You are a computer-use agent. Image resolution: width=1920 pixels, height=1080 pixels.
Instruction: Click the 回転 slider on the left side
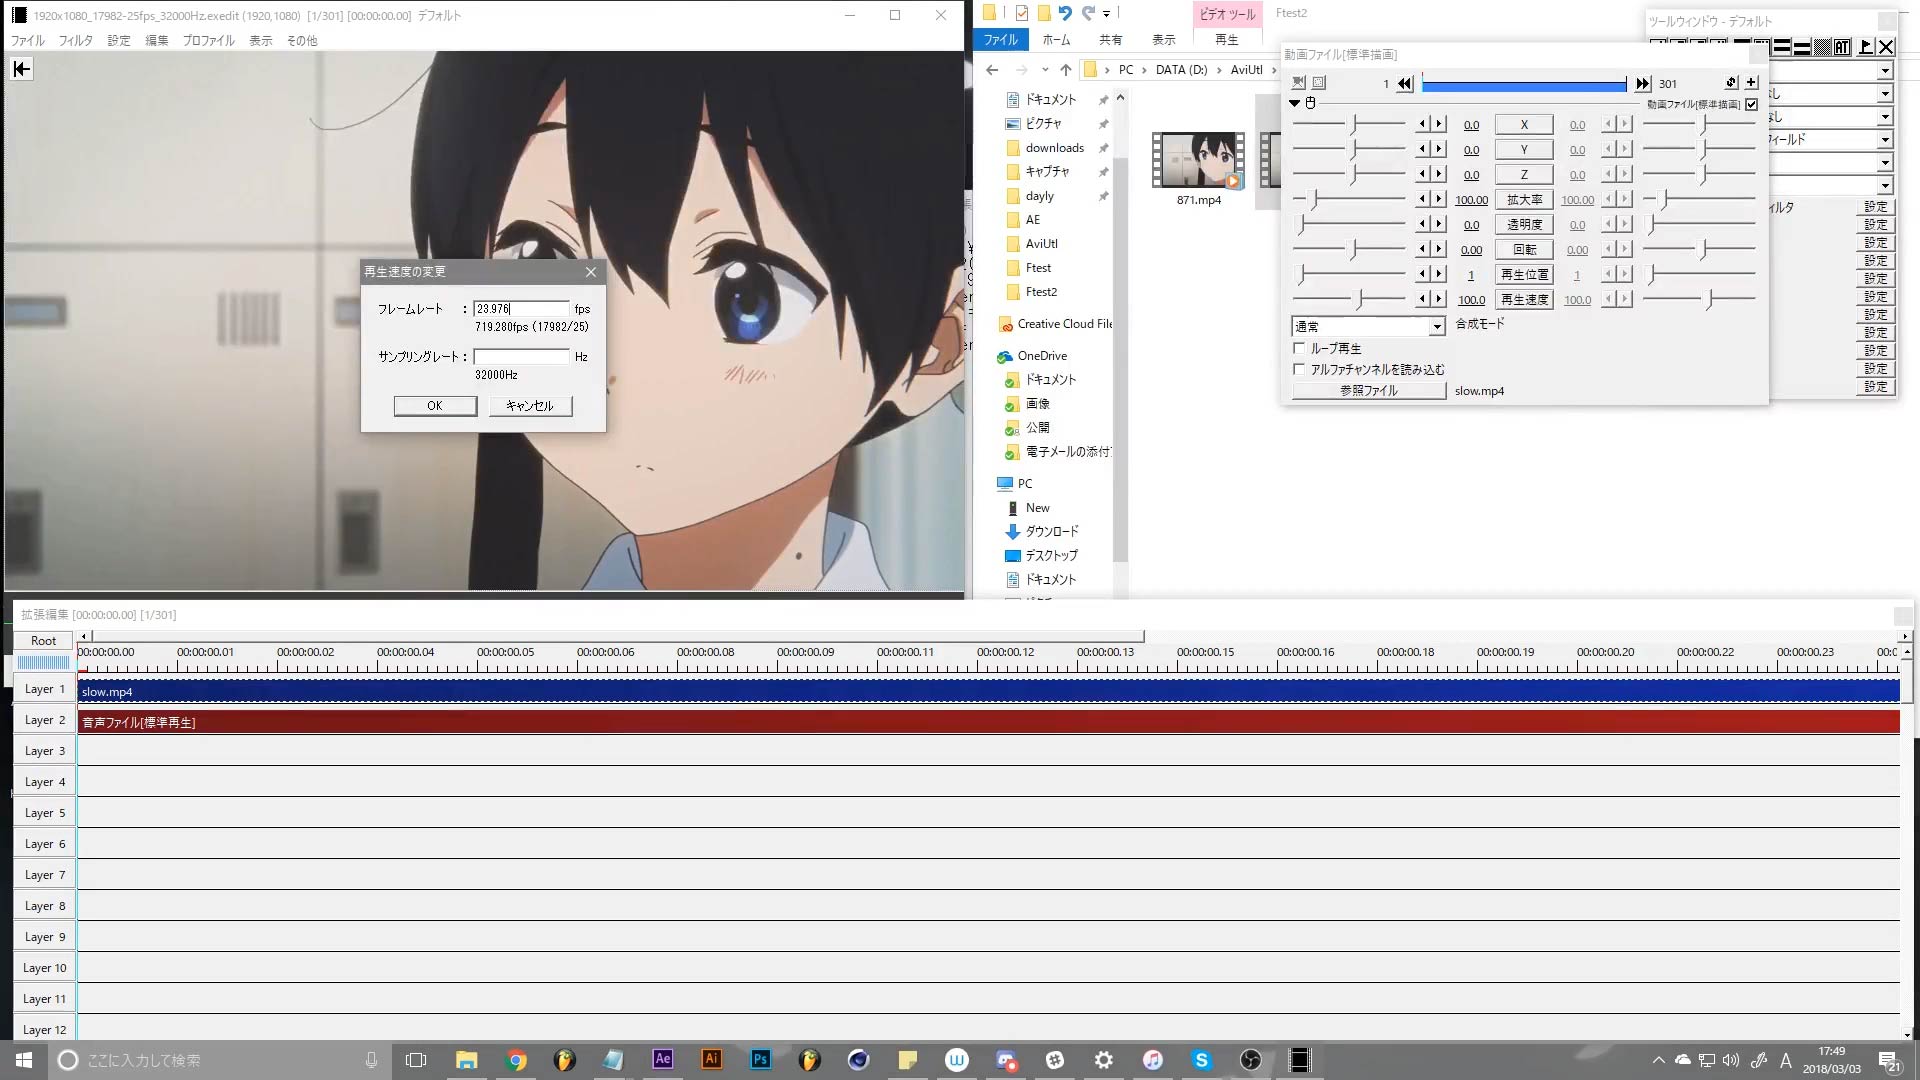point(1350,249)
